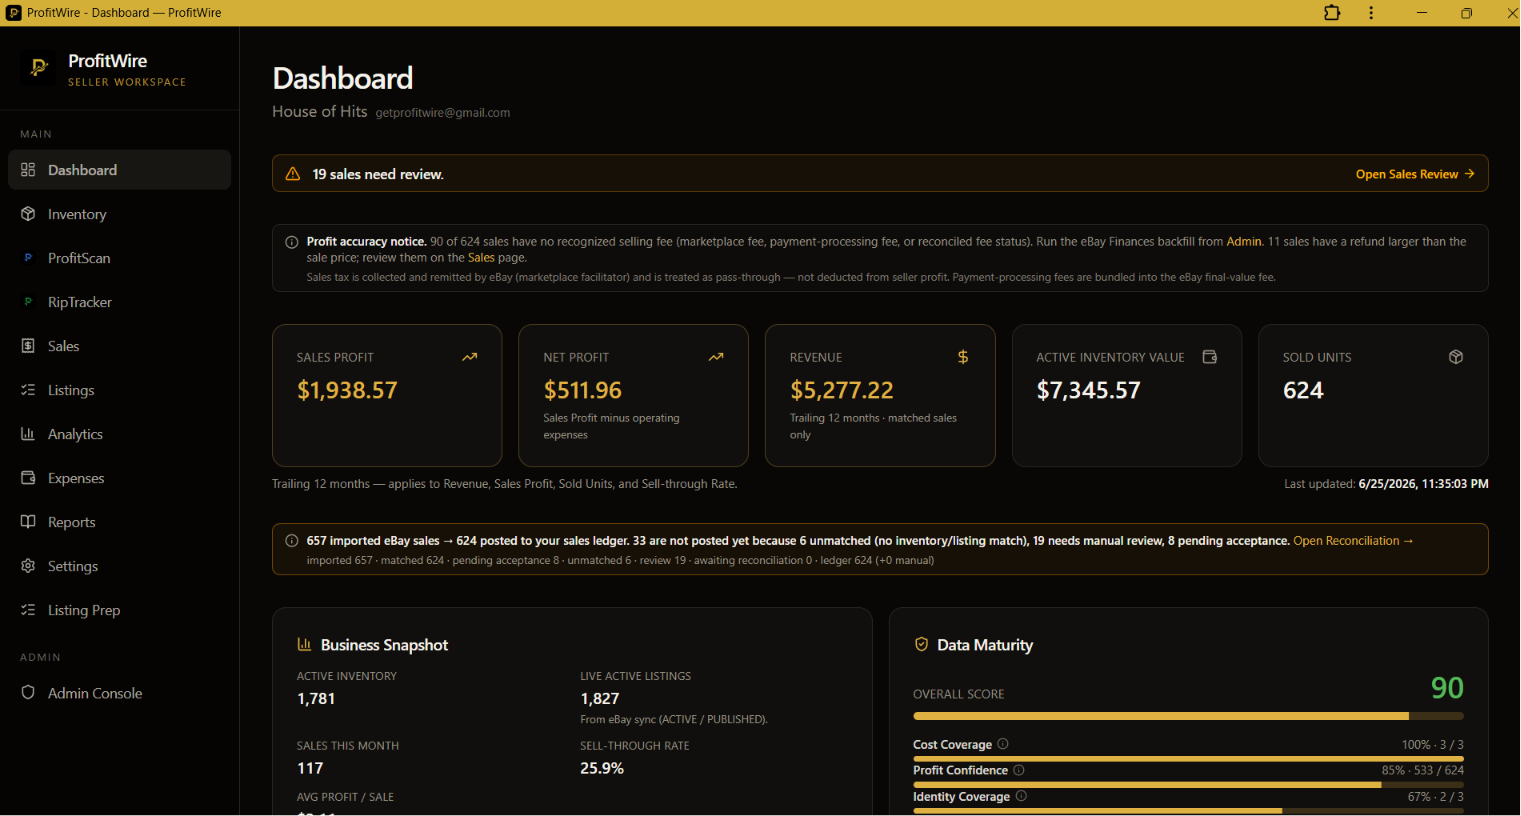Click the Sales Profit value $1,938.57

tap(347, 390)
